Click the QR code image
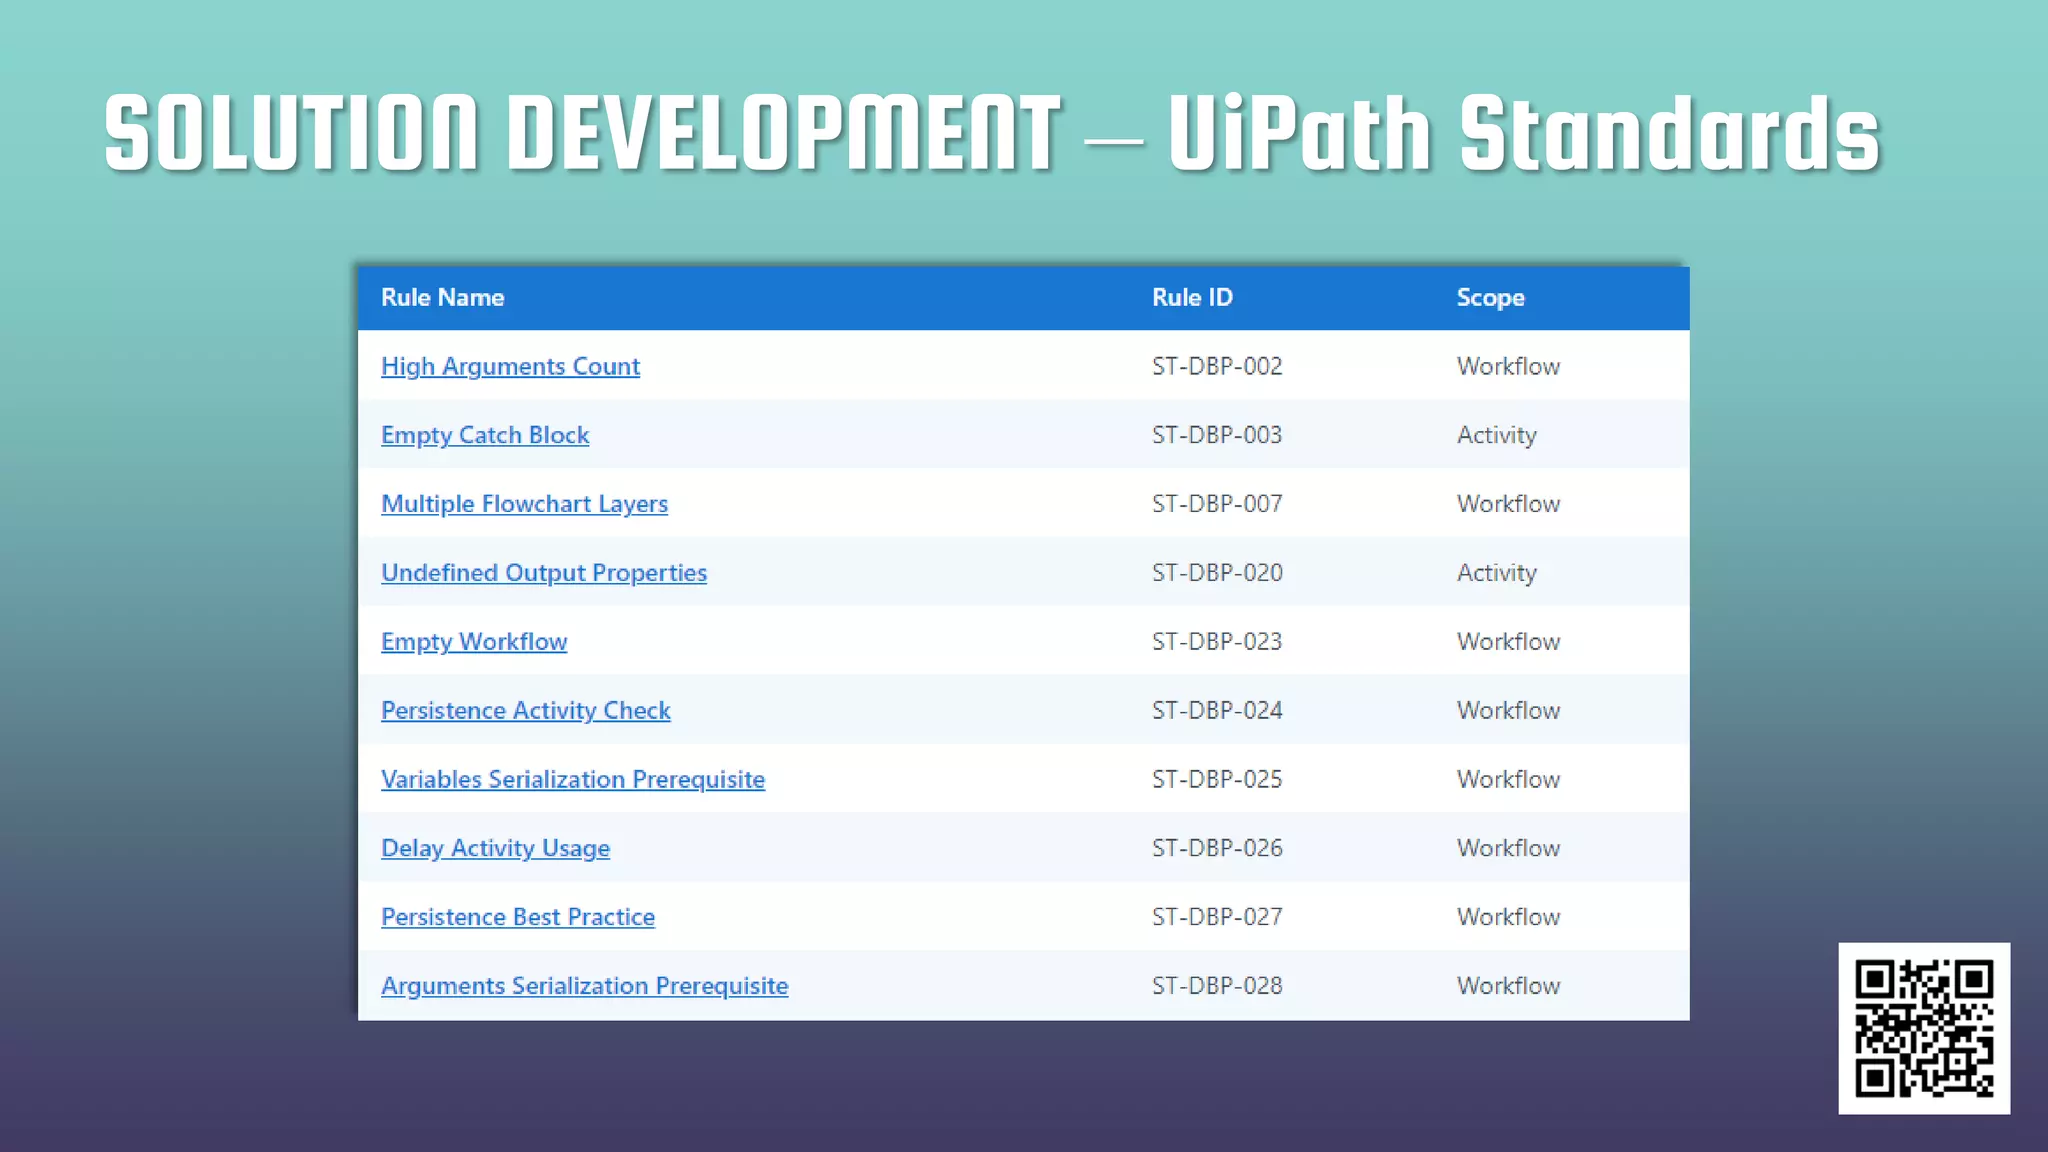 (1924, 1028)
